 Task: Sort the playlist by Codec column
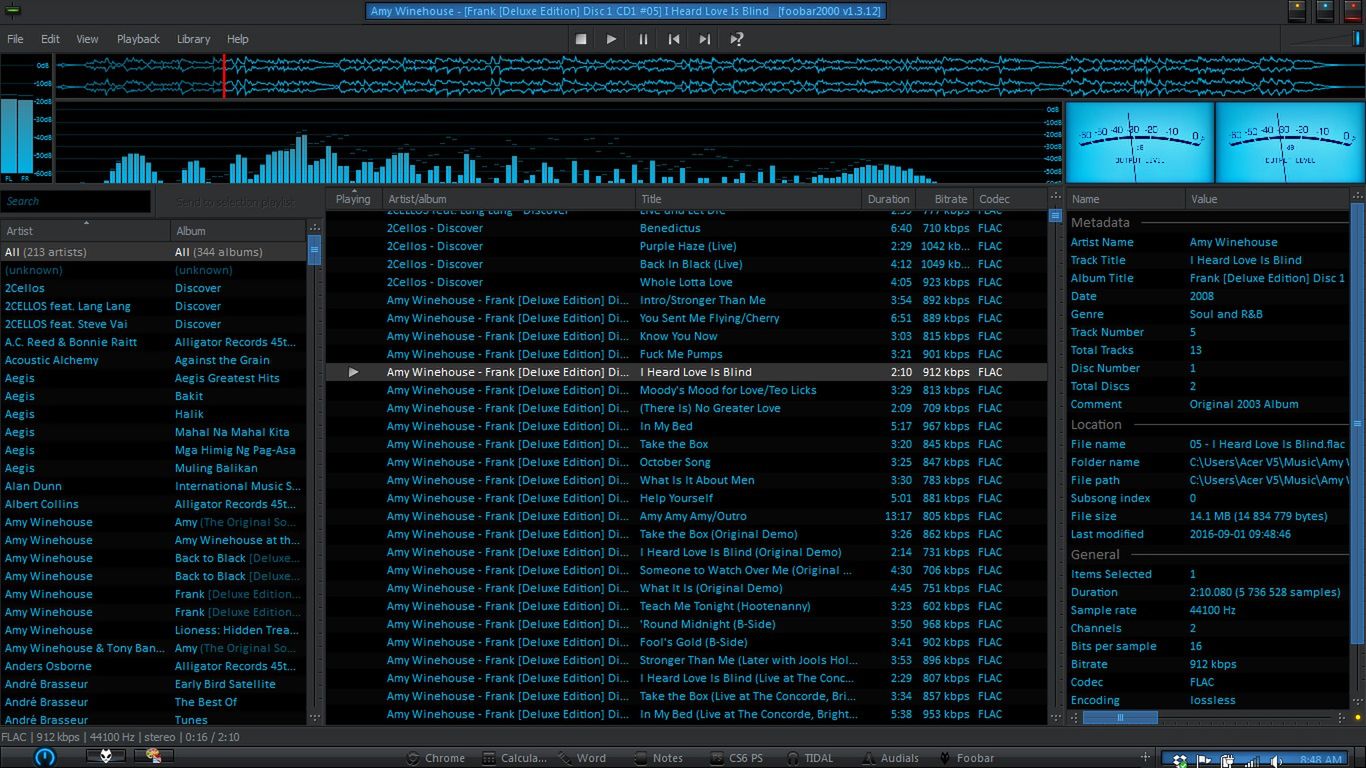click(1009, 199)
